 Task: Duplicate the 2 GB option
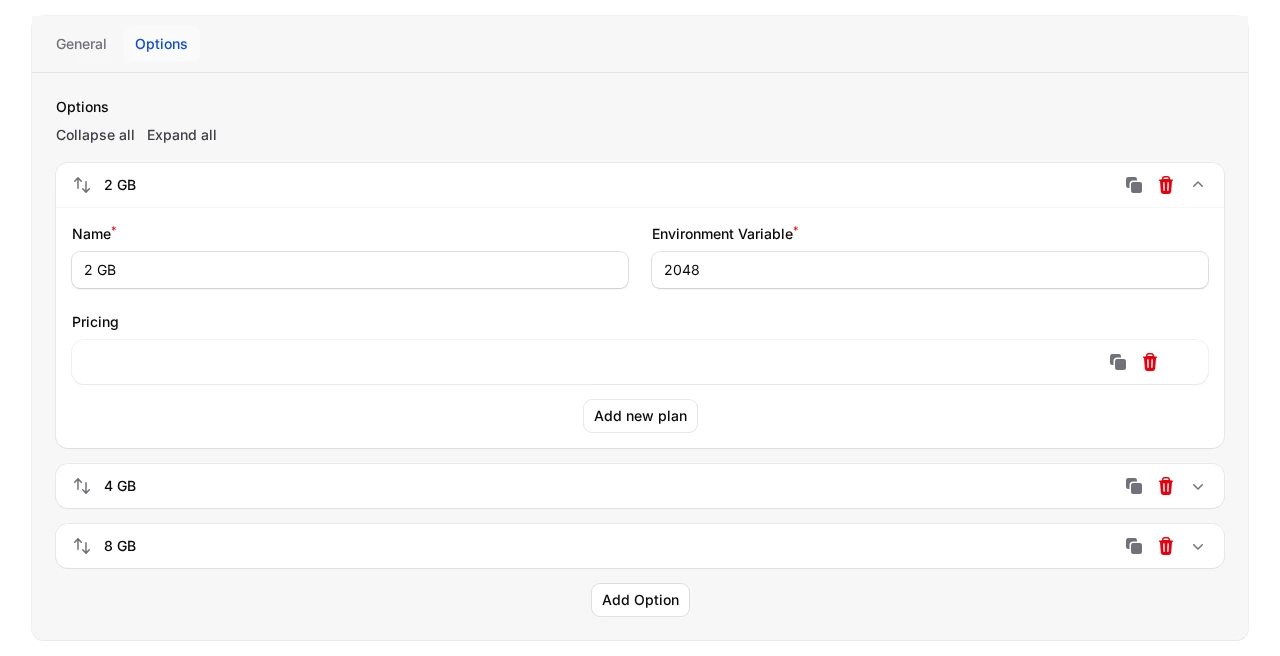(x=1134, y=185)
